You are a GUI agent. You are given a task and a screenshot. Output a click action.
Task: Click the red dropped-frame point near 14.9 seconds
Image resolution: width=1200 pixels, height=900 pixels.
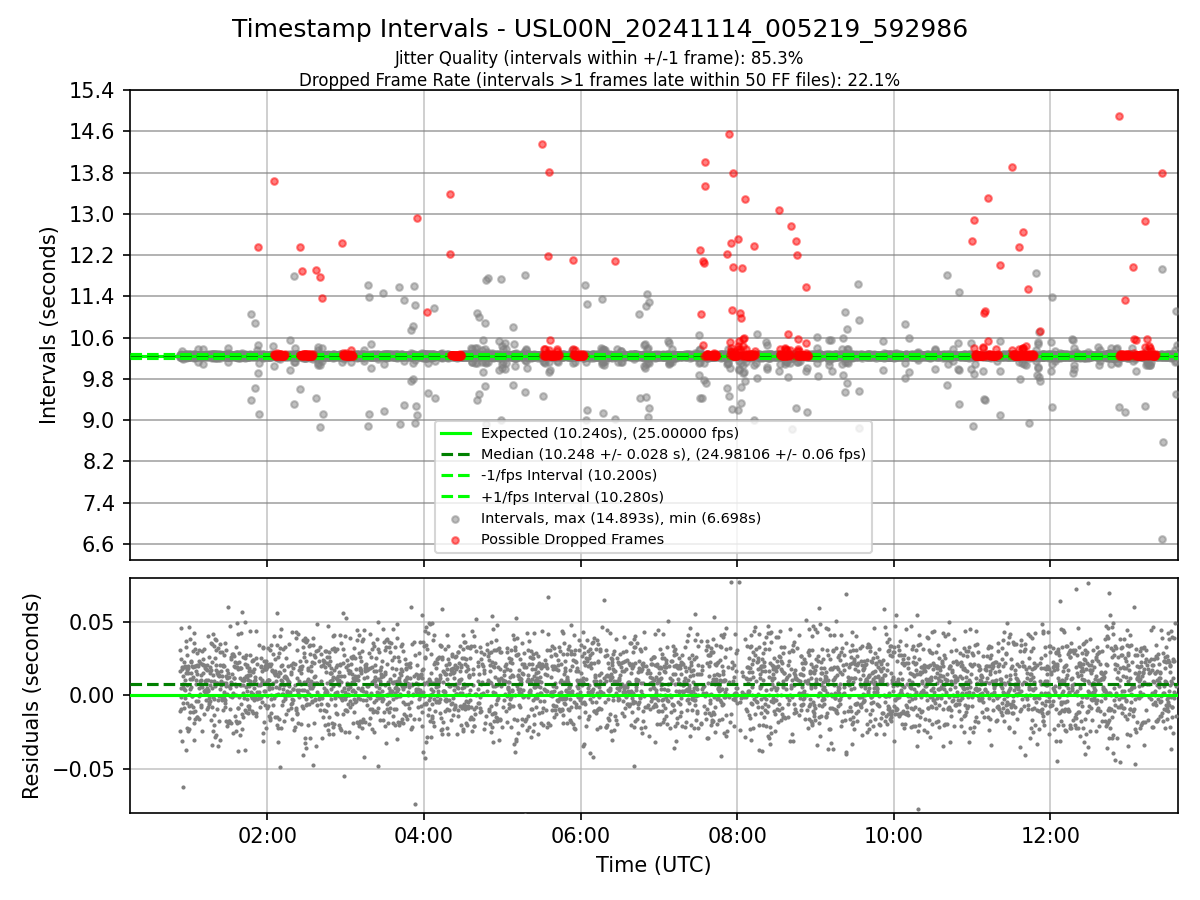click(x=1119, y=116)
